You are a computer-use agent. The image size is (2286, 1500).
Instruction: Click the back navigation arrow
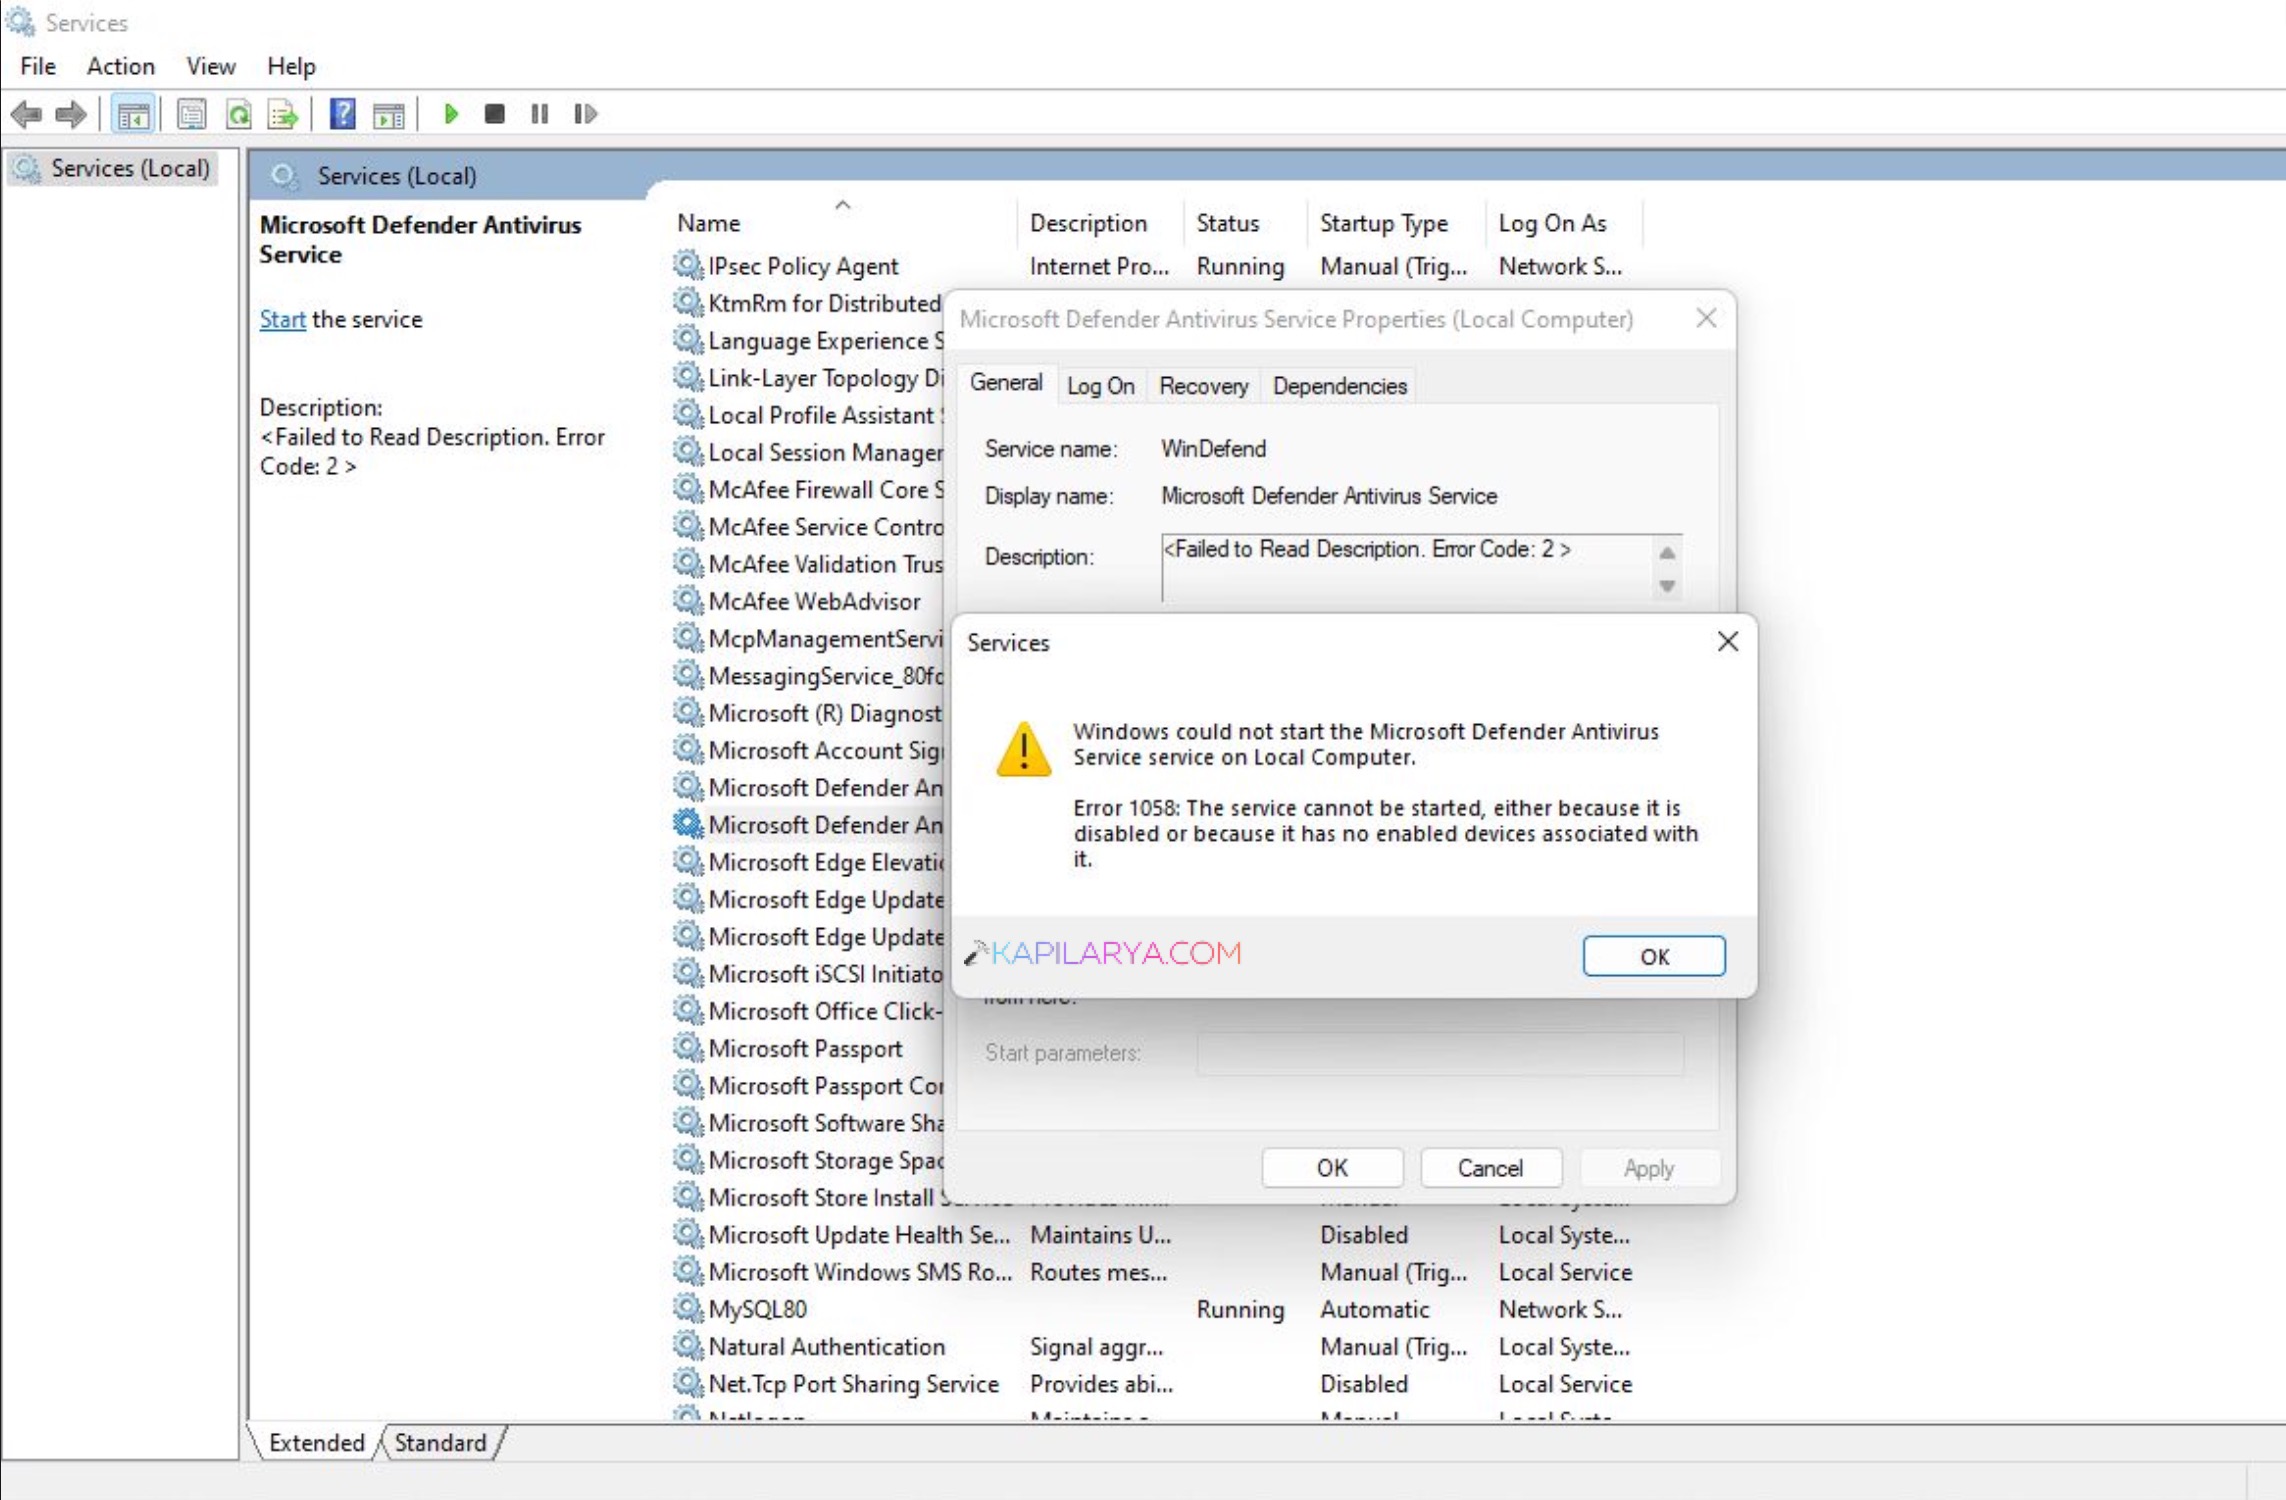(26, 114)
